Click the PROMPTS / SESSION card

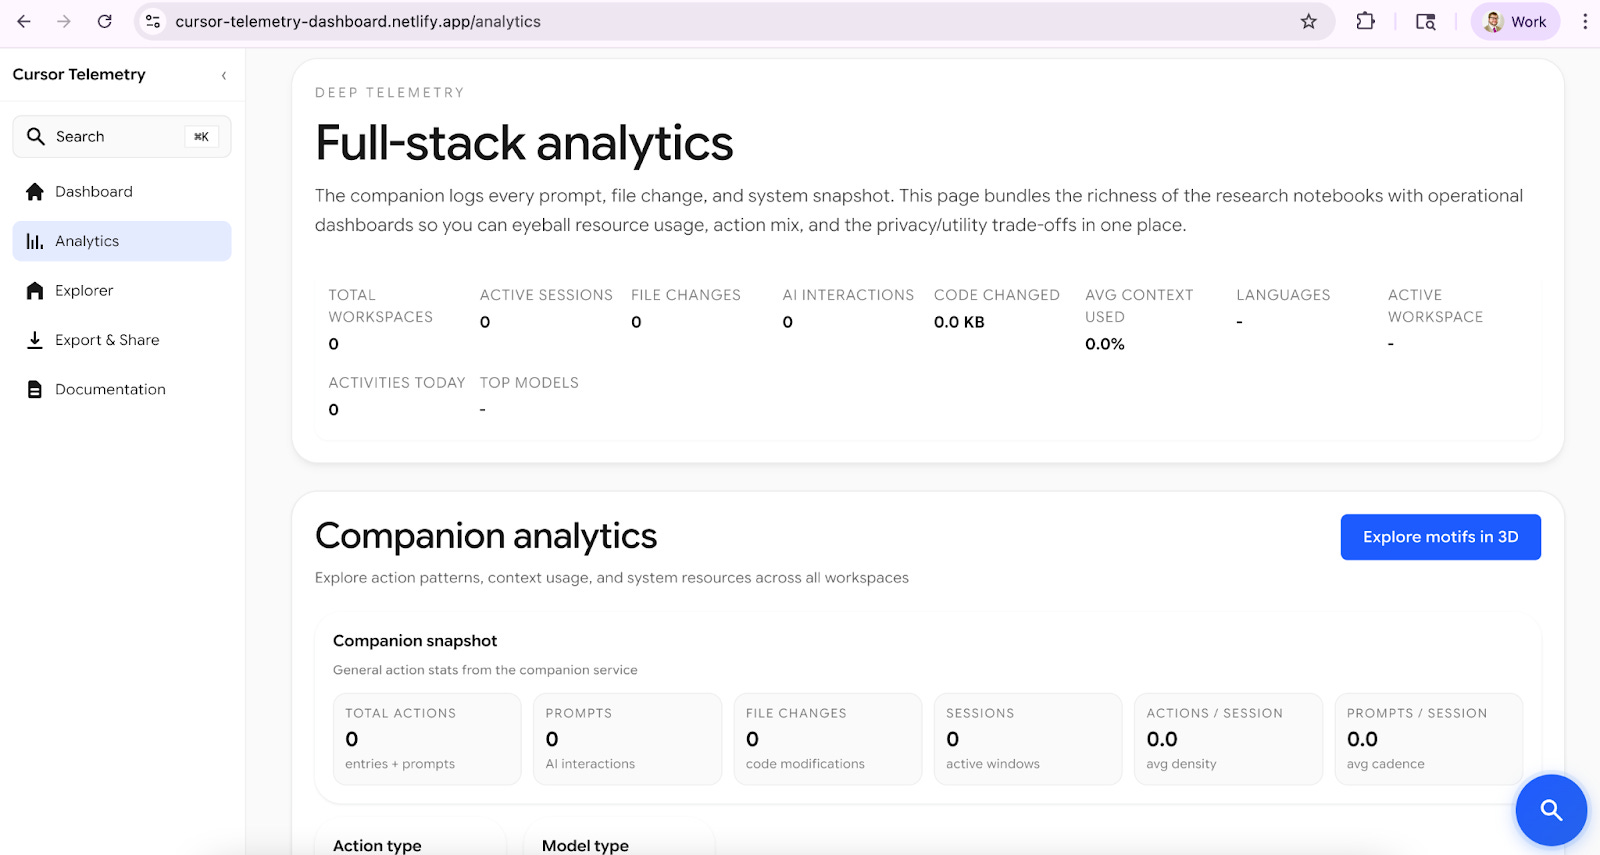point(1429,739)
